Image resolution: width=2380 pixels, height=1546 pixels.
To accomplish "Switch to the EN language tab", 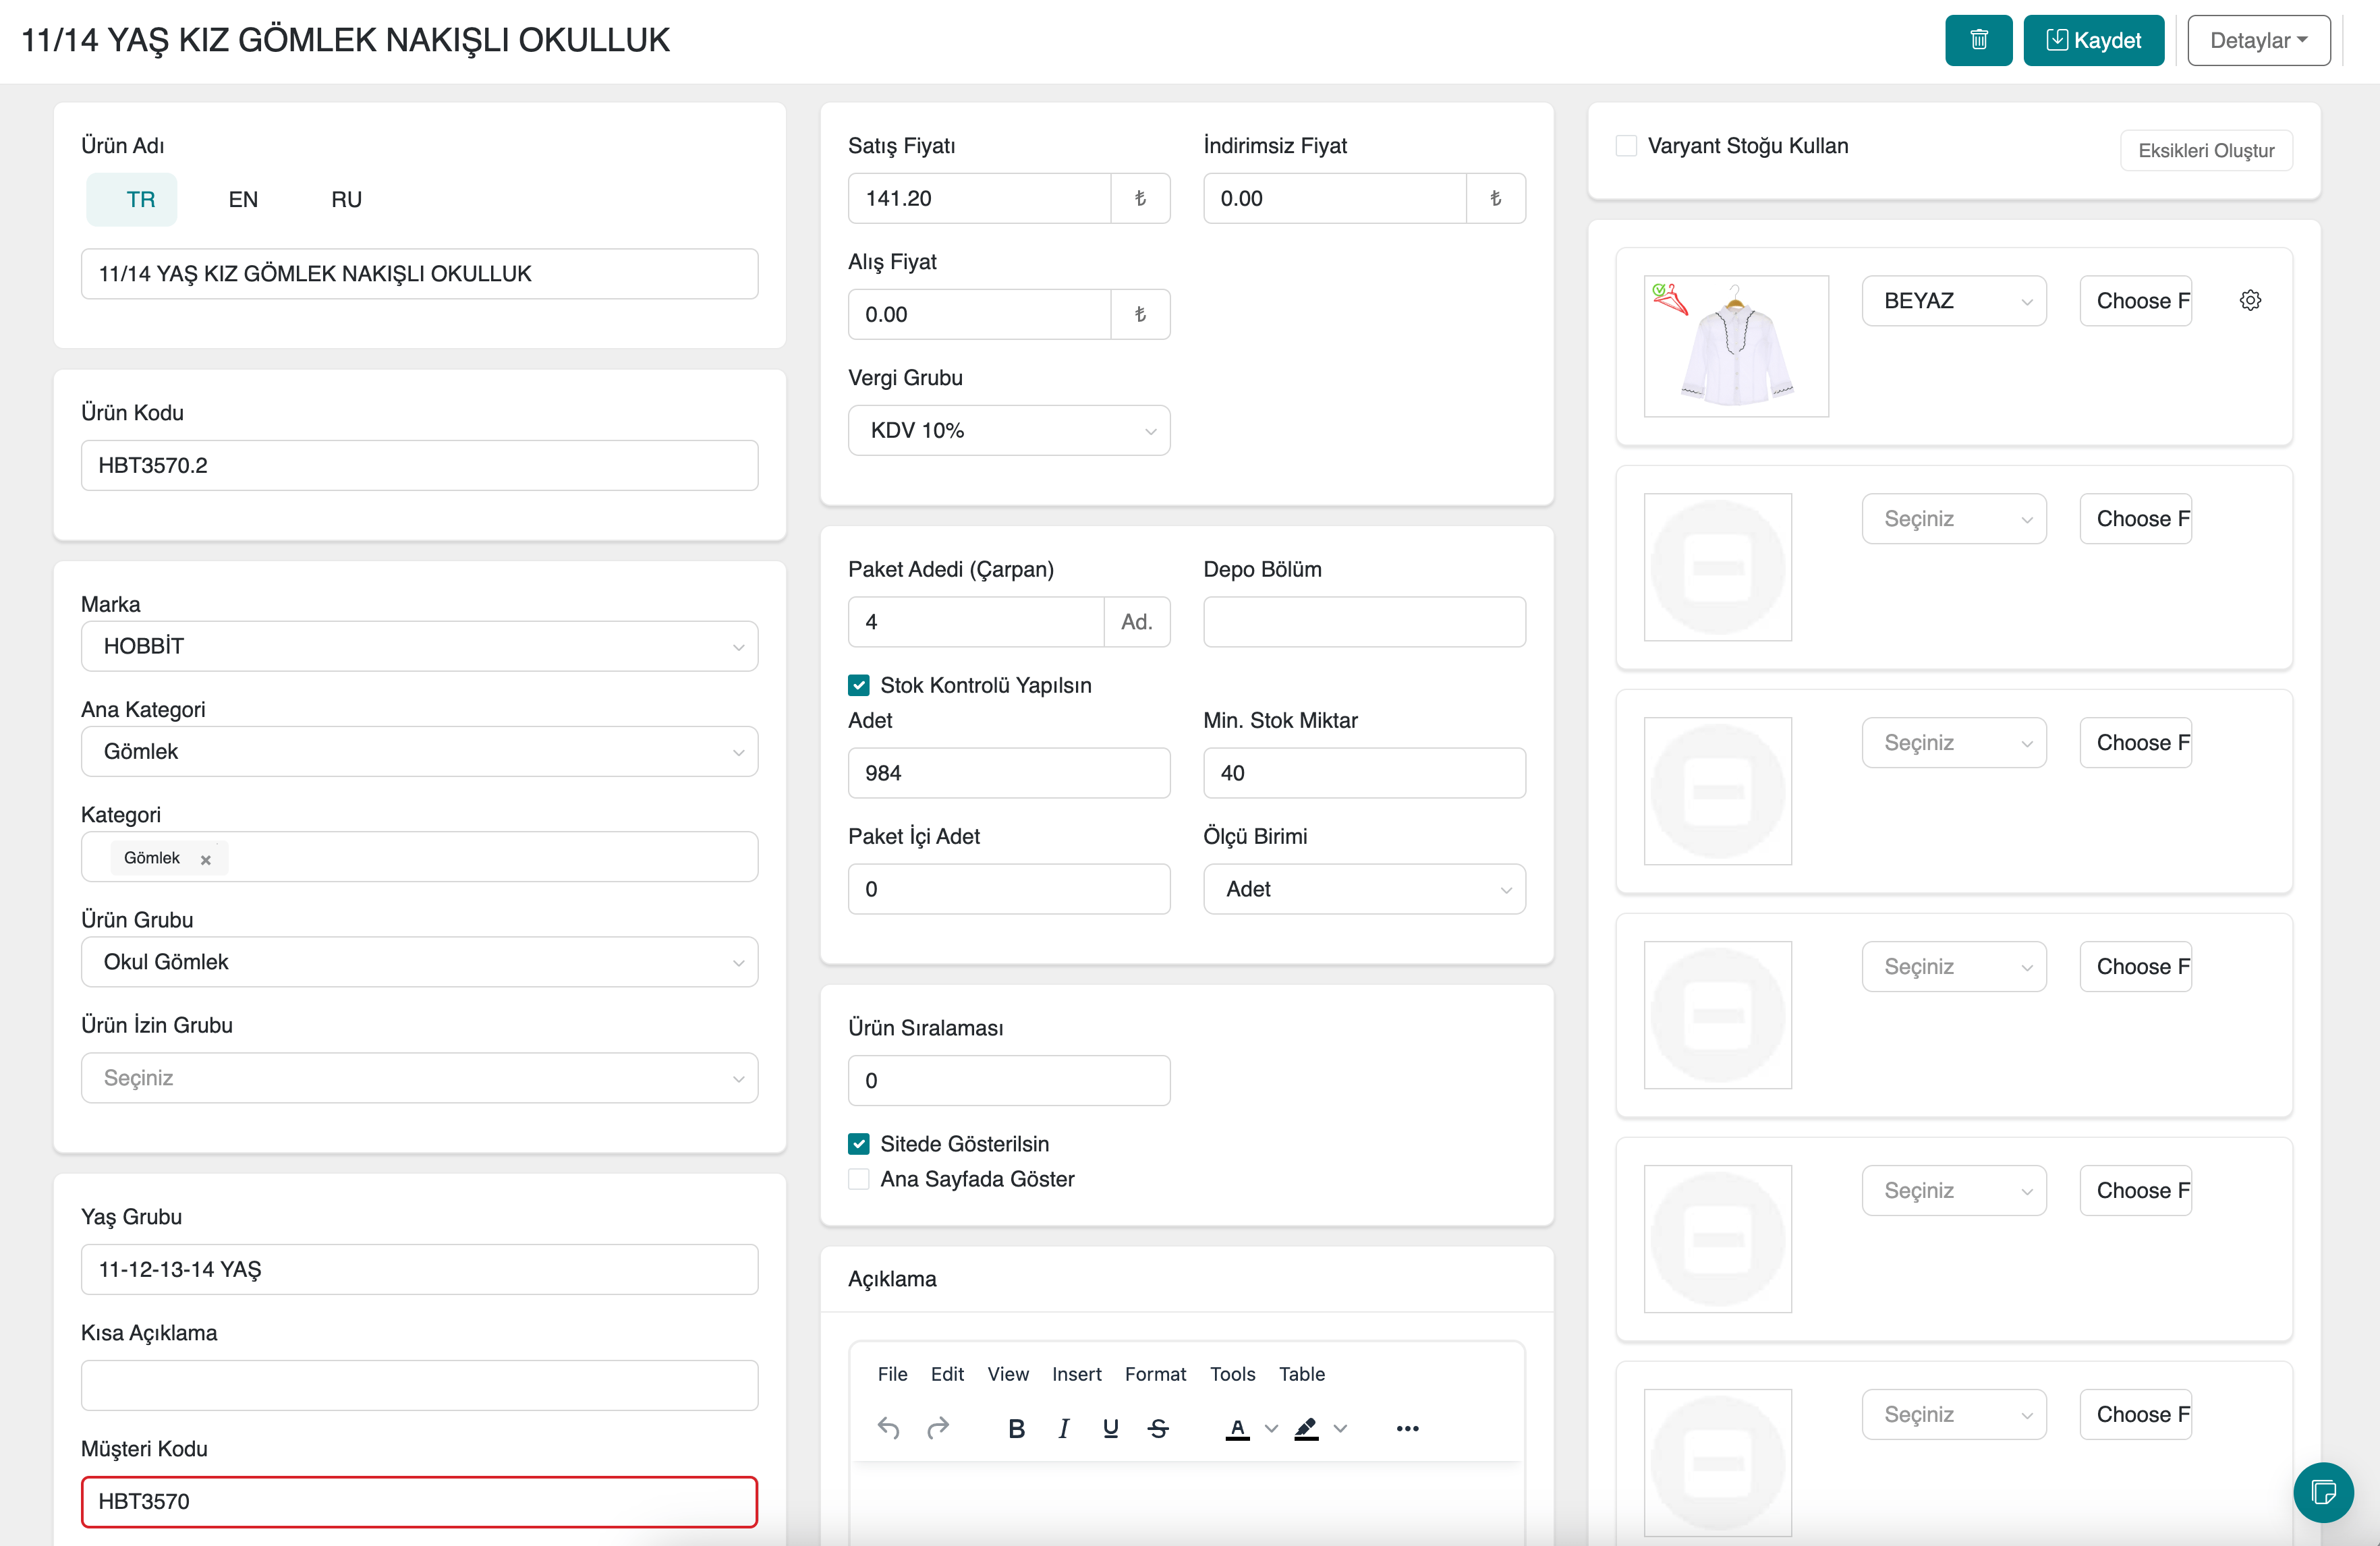I will coord(243,199).
